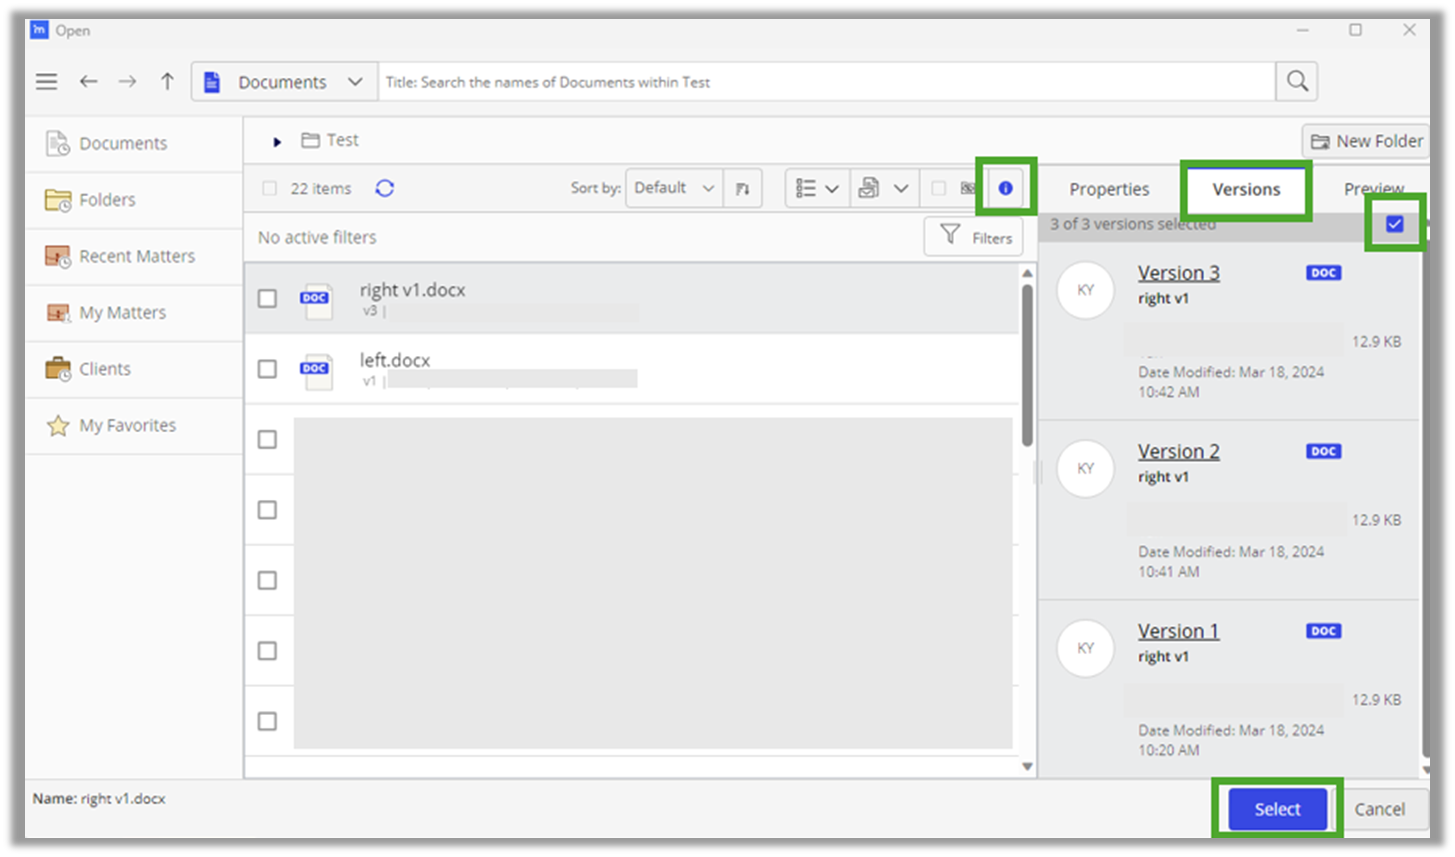Image resolution: width=1455 pixels, height=857 pixels.
Task: Toggle the checkbox selecting all three versions
Action: 1394,225
